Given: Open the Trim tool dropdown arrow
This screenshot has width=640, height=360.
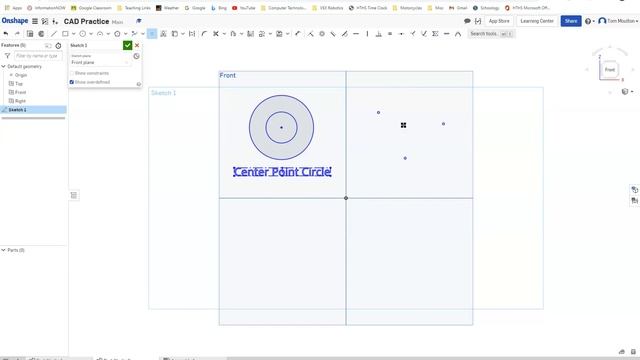Looking at the screenshot, I should (224, 34).
